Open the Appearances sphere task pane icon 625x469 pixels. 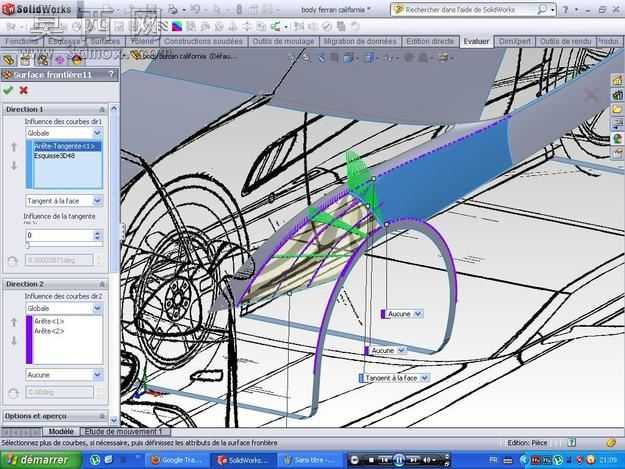tap(617, 139)
